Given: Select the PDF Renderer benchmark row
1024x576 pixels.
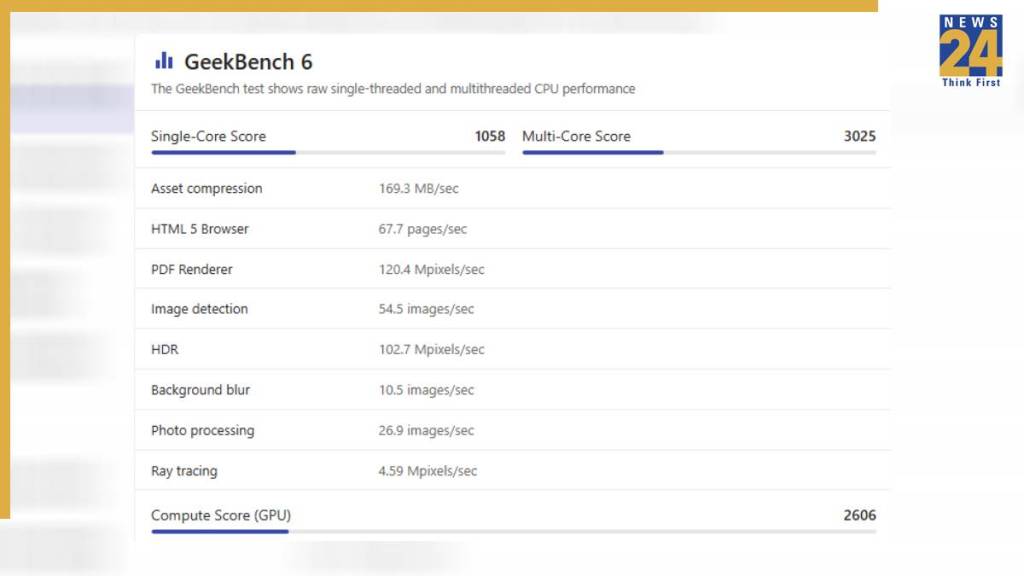Looking at the screenshot, I should pyautogui.click(x=192, y=269).
